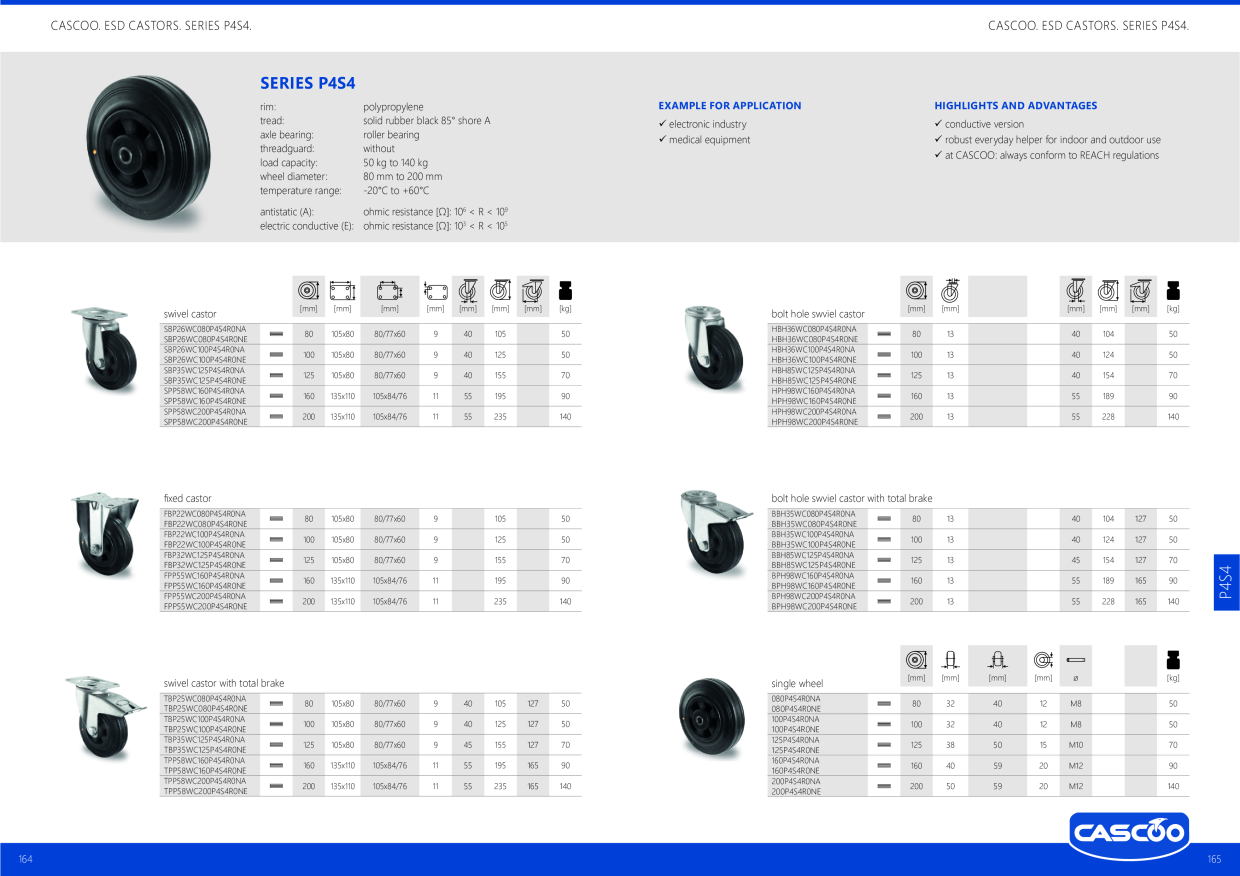Click total height icon in bolt hole castor header
The image size is (1240, 876).
click(1108, 291)
